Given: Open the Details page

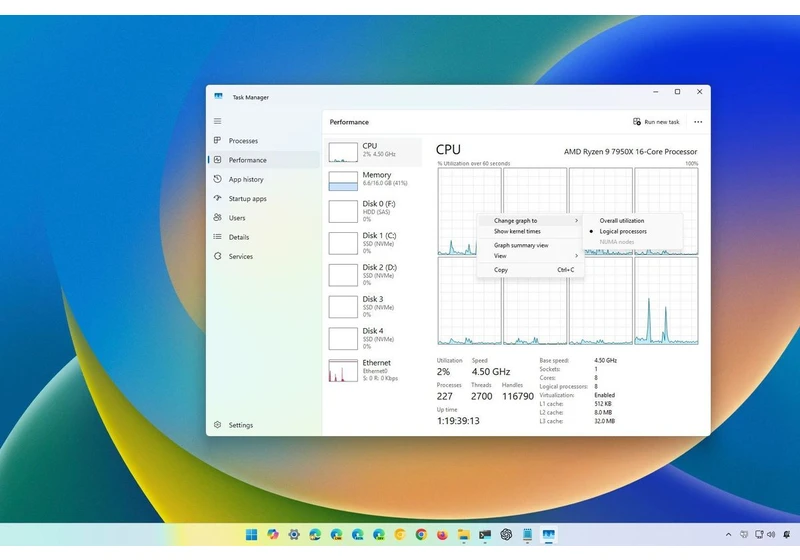Looking at the screenshot, I should pyautogui.click(x=264, y=237).
